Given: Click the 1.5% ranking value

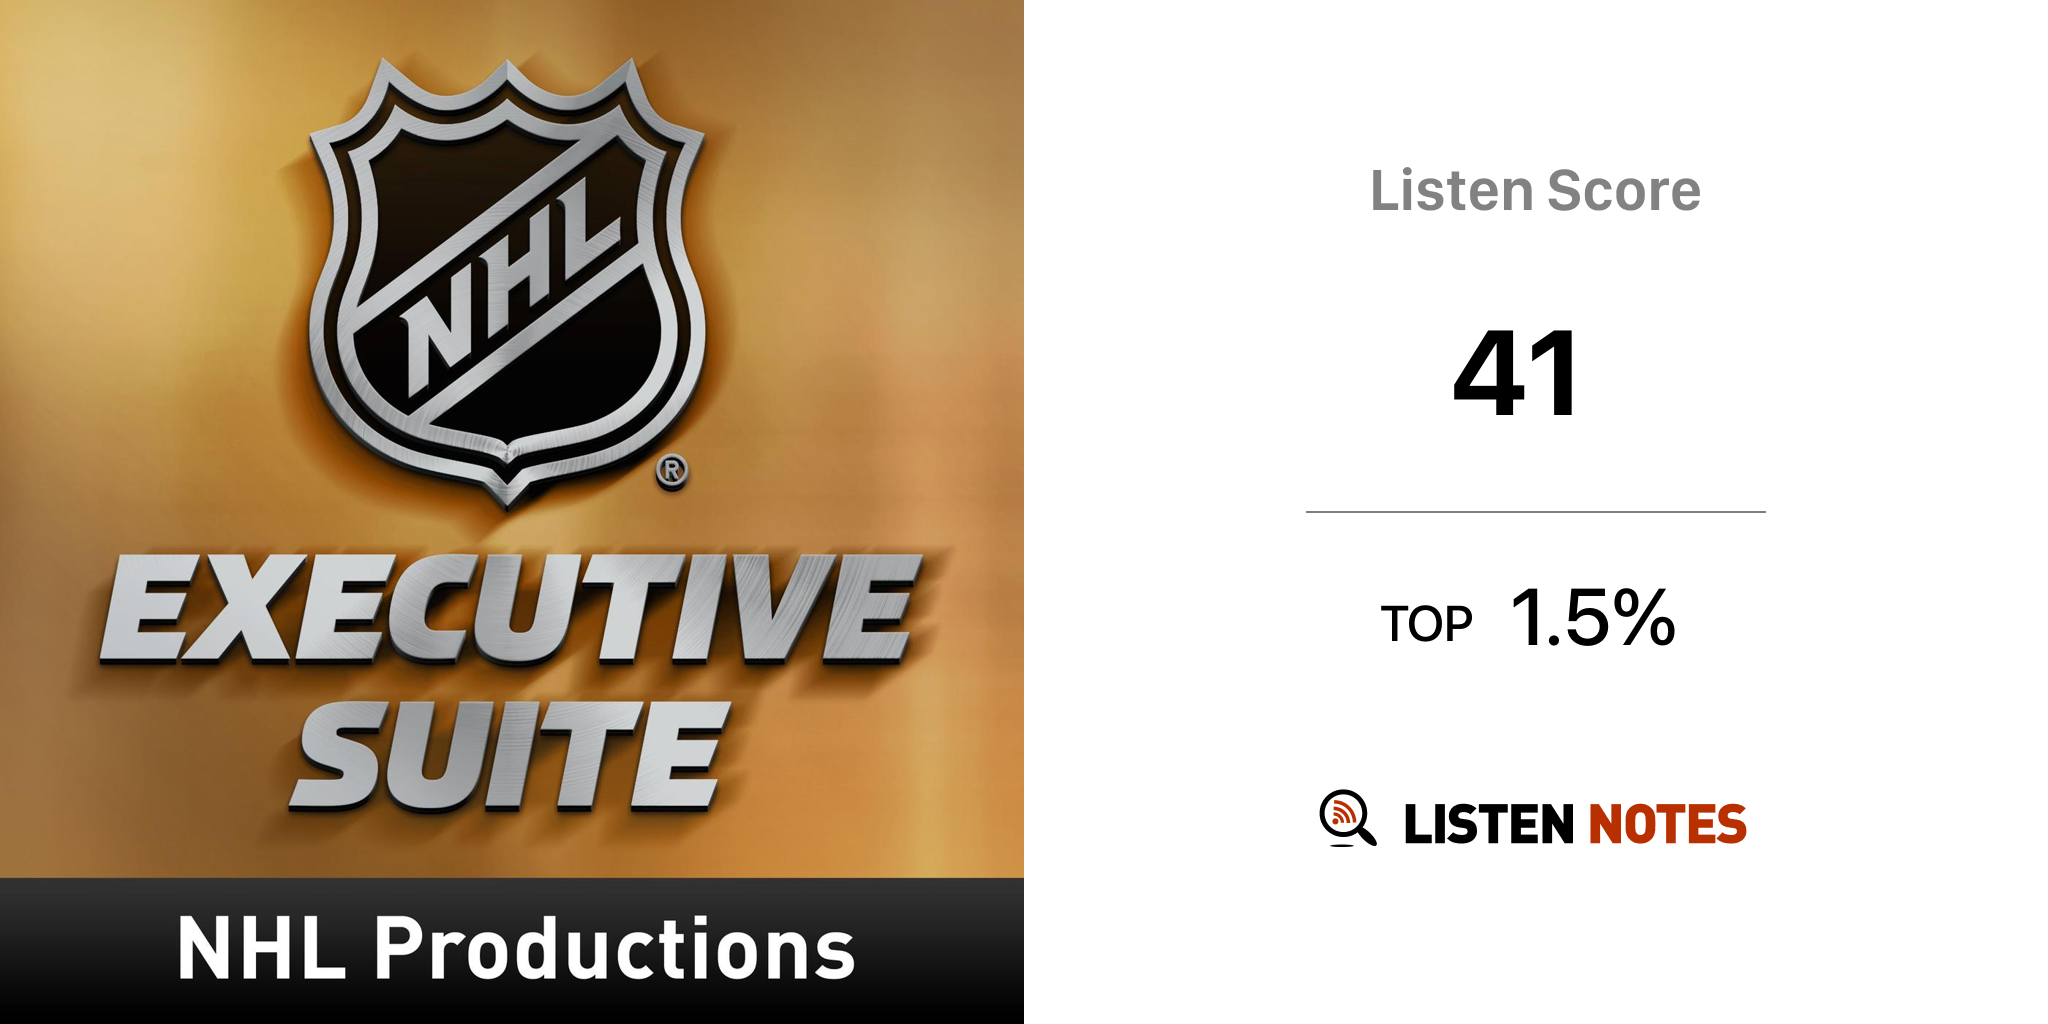Looking at the screenshot, I should point(1592,619).
